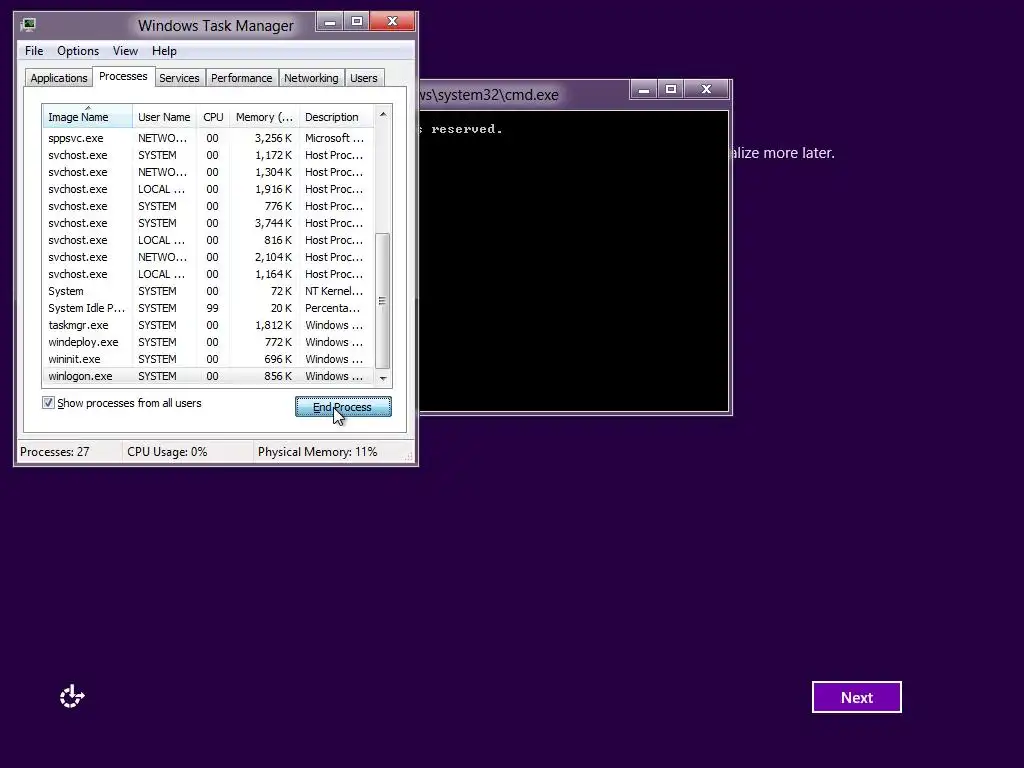Select the wininit.exe process row
Image resolution: width=1024 pixels, height=768 pixels.
coord(208,359)
